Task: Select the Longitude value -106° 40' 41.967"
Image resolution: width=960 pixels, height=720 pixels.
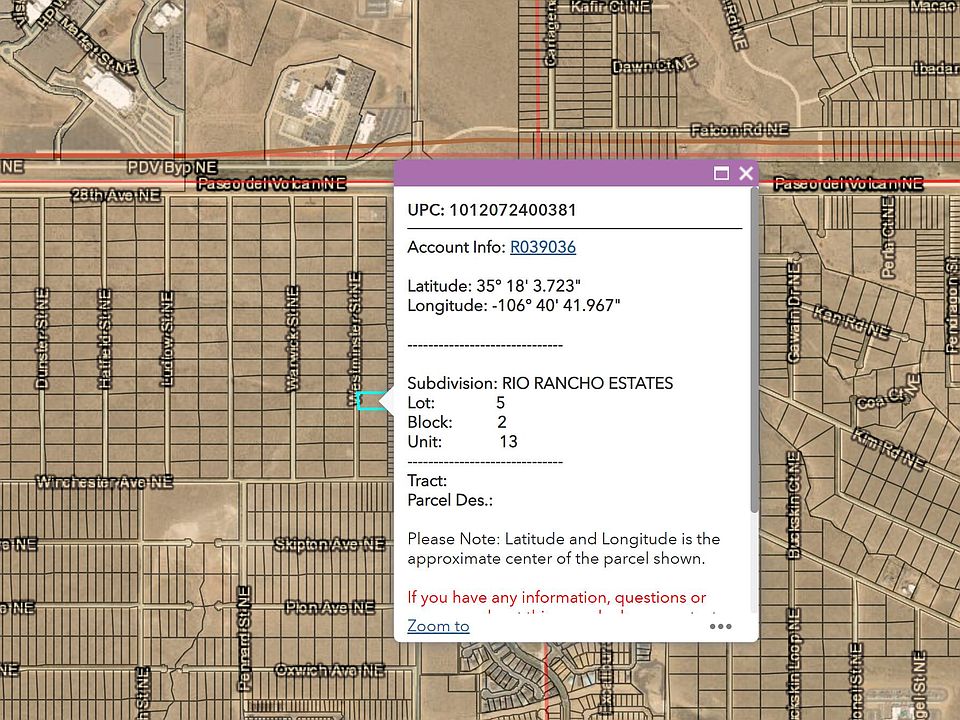Action: 556,306
